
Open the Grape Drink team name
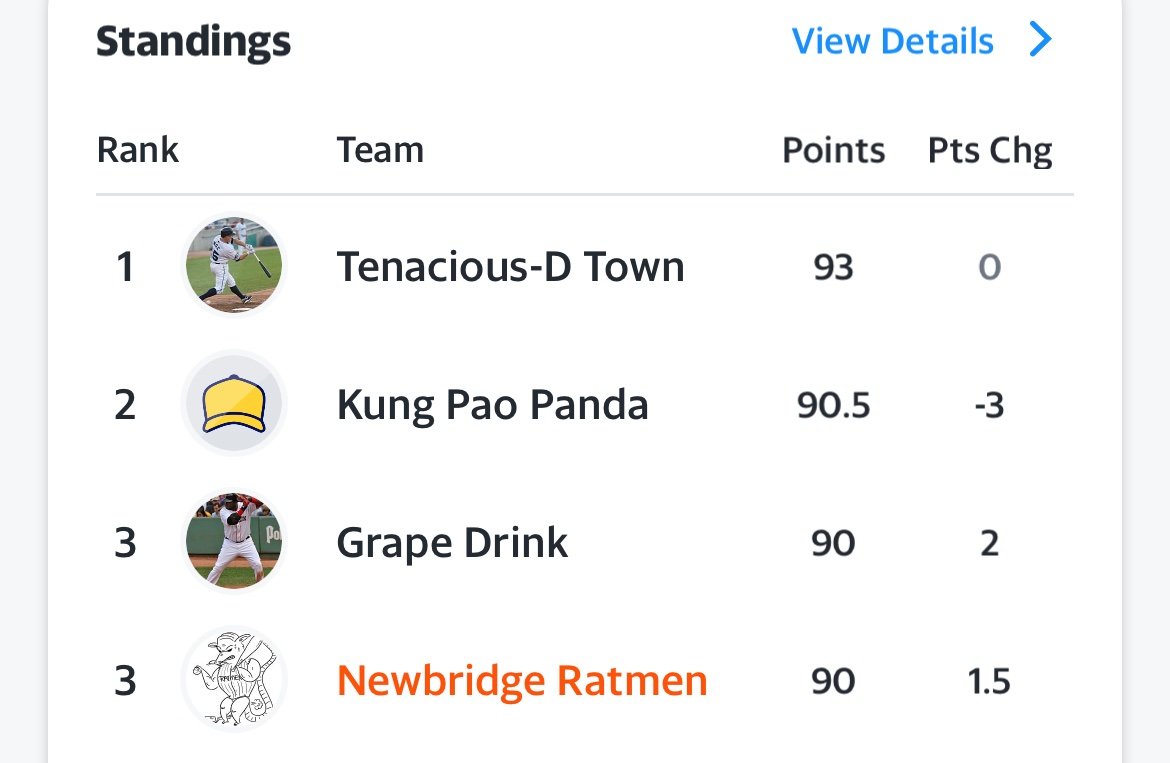[x=452, y=543]
